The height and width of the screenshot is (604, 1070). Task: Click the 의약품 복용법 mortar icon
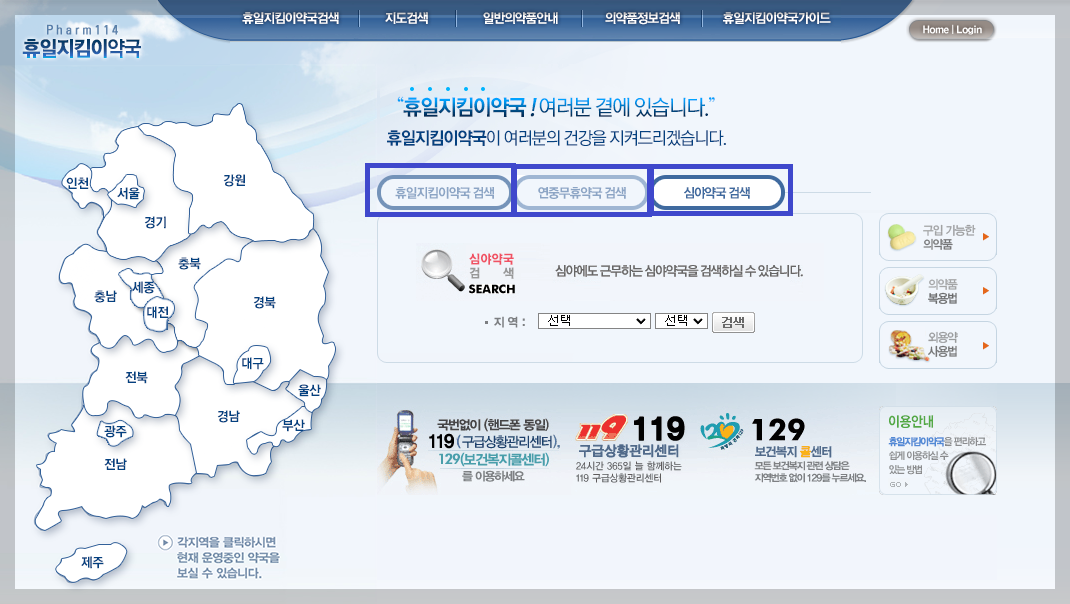tap(905, 292)
